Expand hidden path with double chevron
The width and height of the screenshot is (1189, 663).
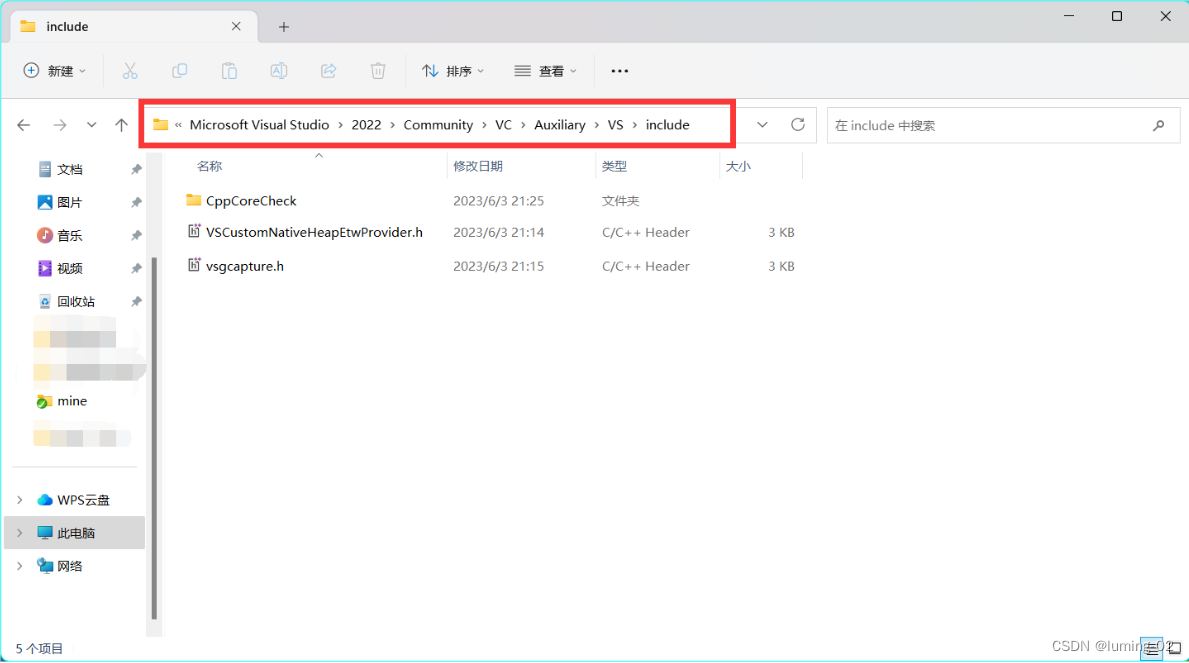pyautogui.click(x=178, y=125)
